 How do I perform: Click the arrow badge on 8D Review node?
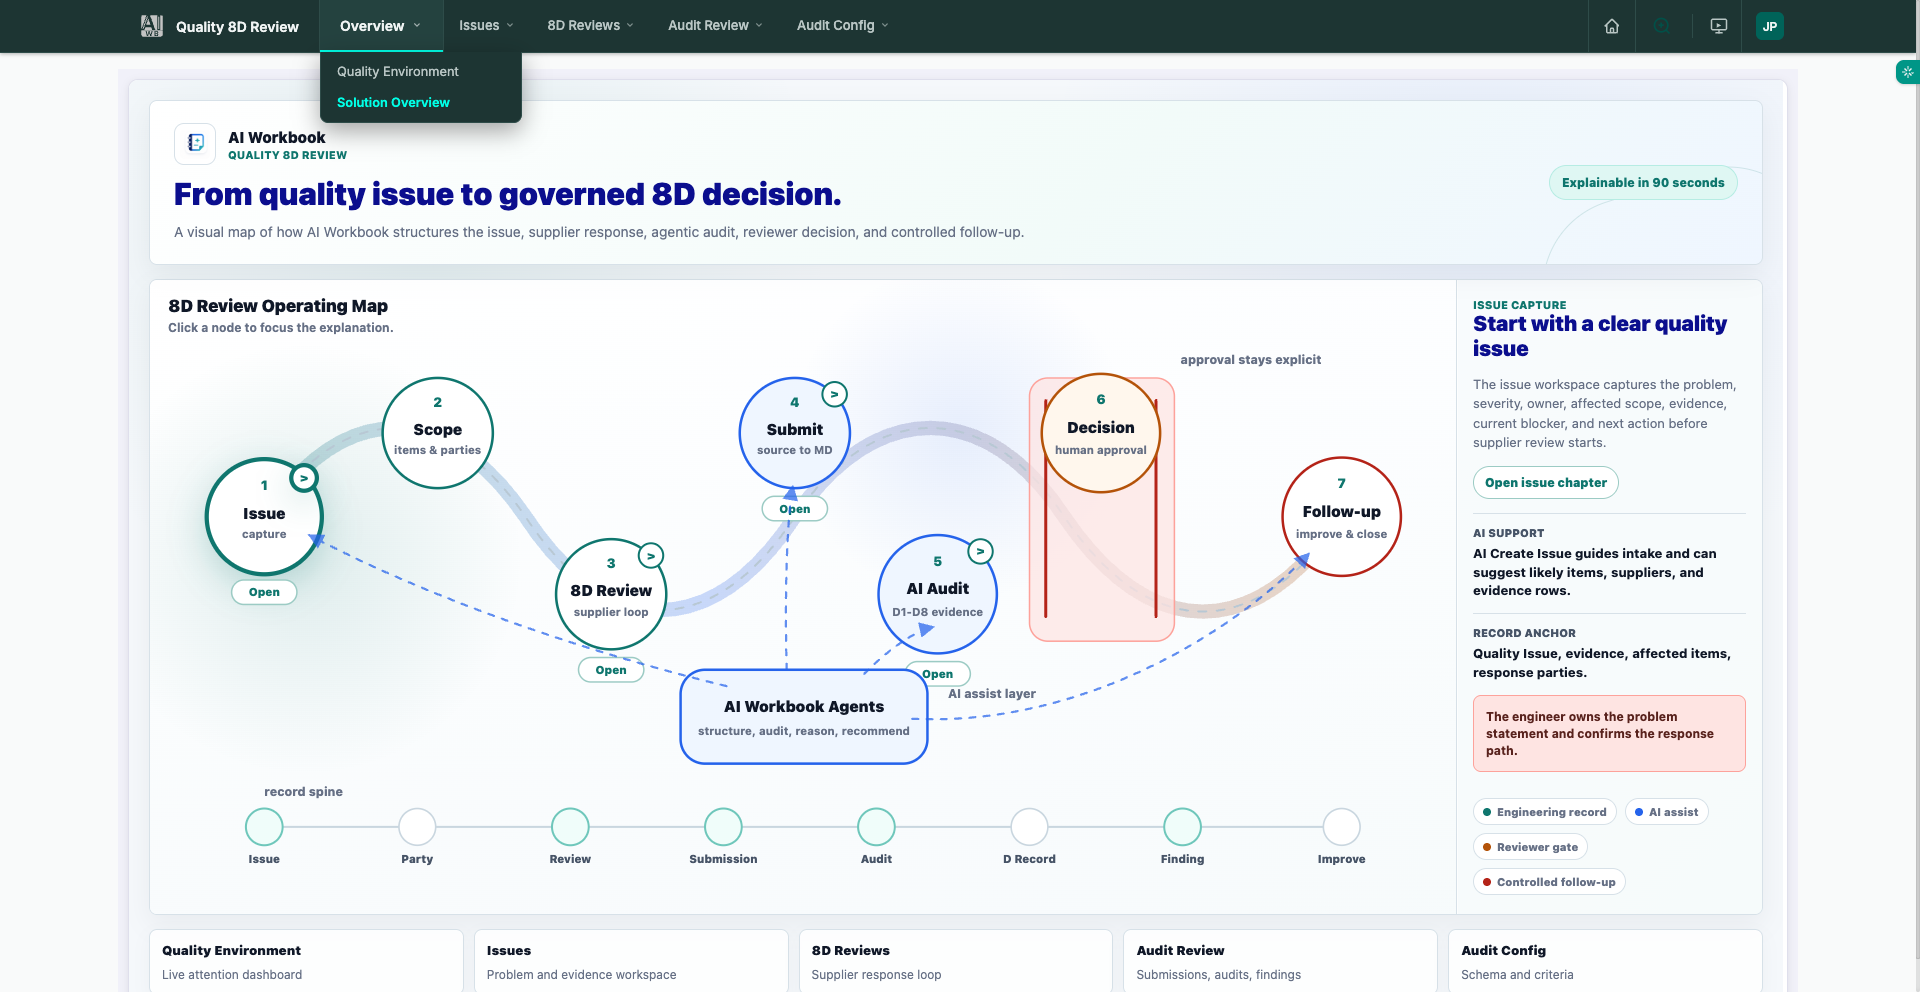coord(651,555)
